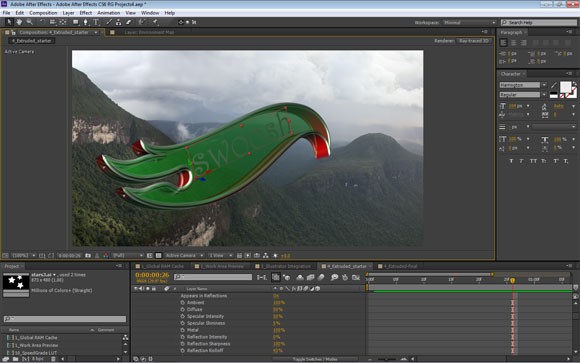Click the reset exposure icon in viewer bar
The height and width of the screenshot is (363, 580).
tap(276, 255)
